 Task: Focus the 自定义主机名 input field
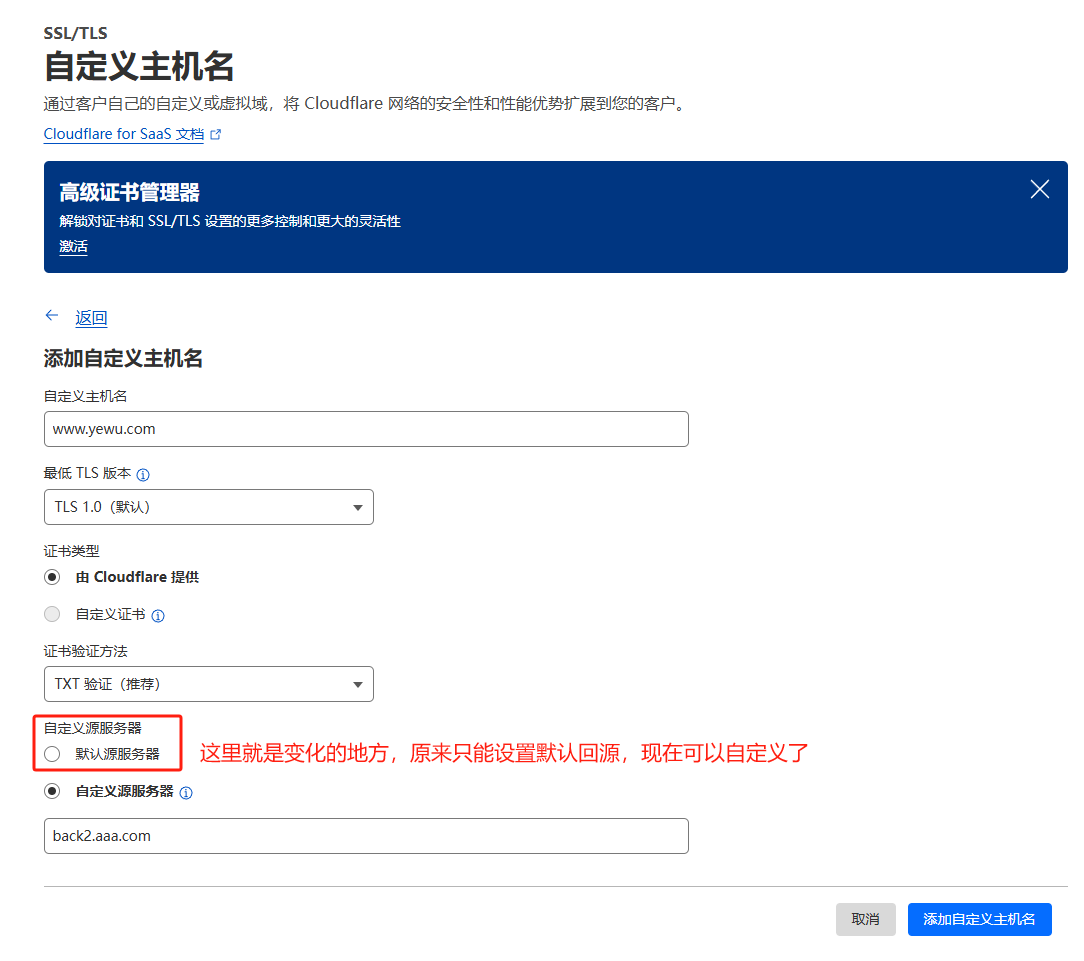tap(366, 429)
